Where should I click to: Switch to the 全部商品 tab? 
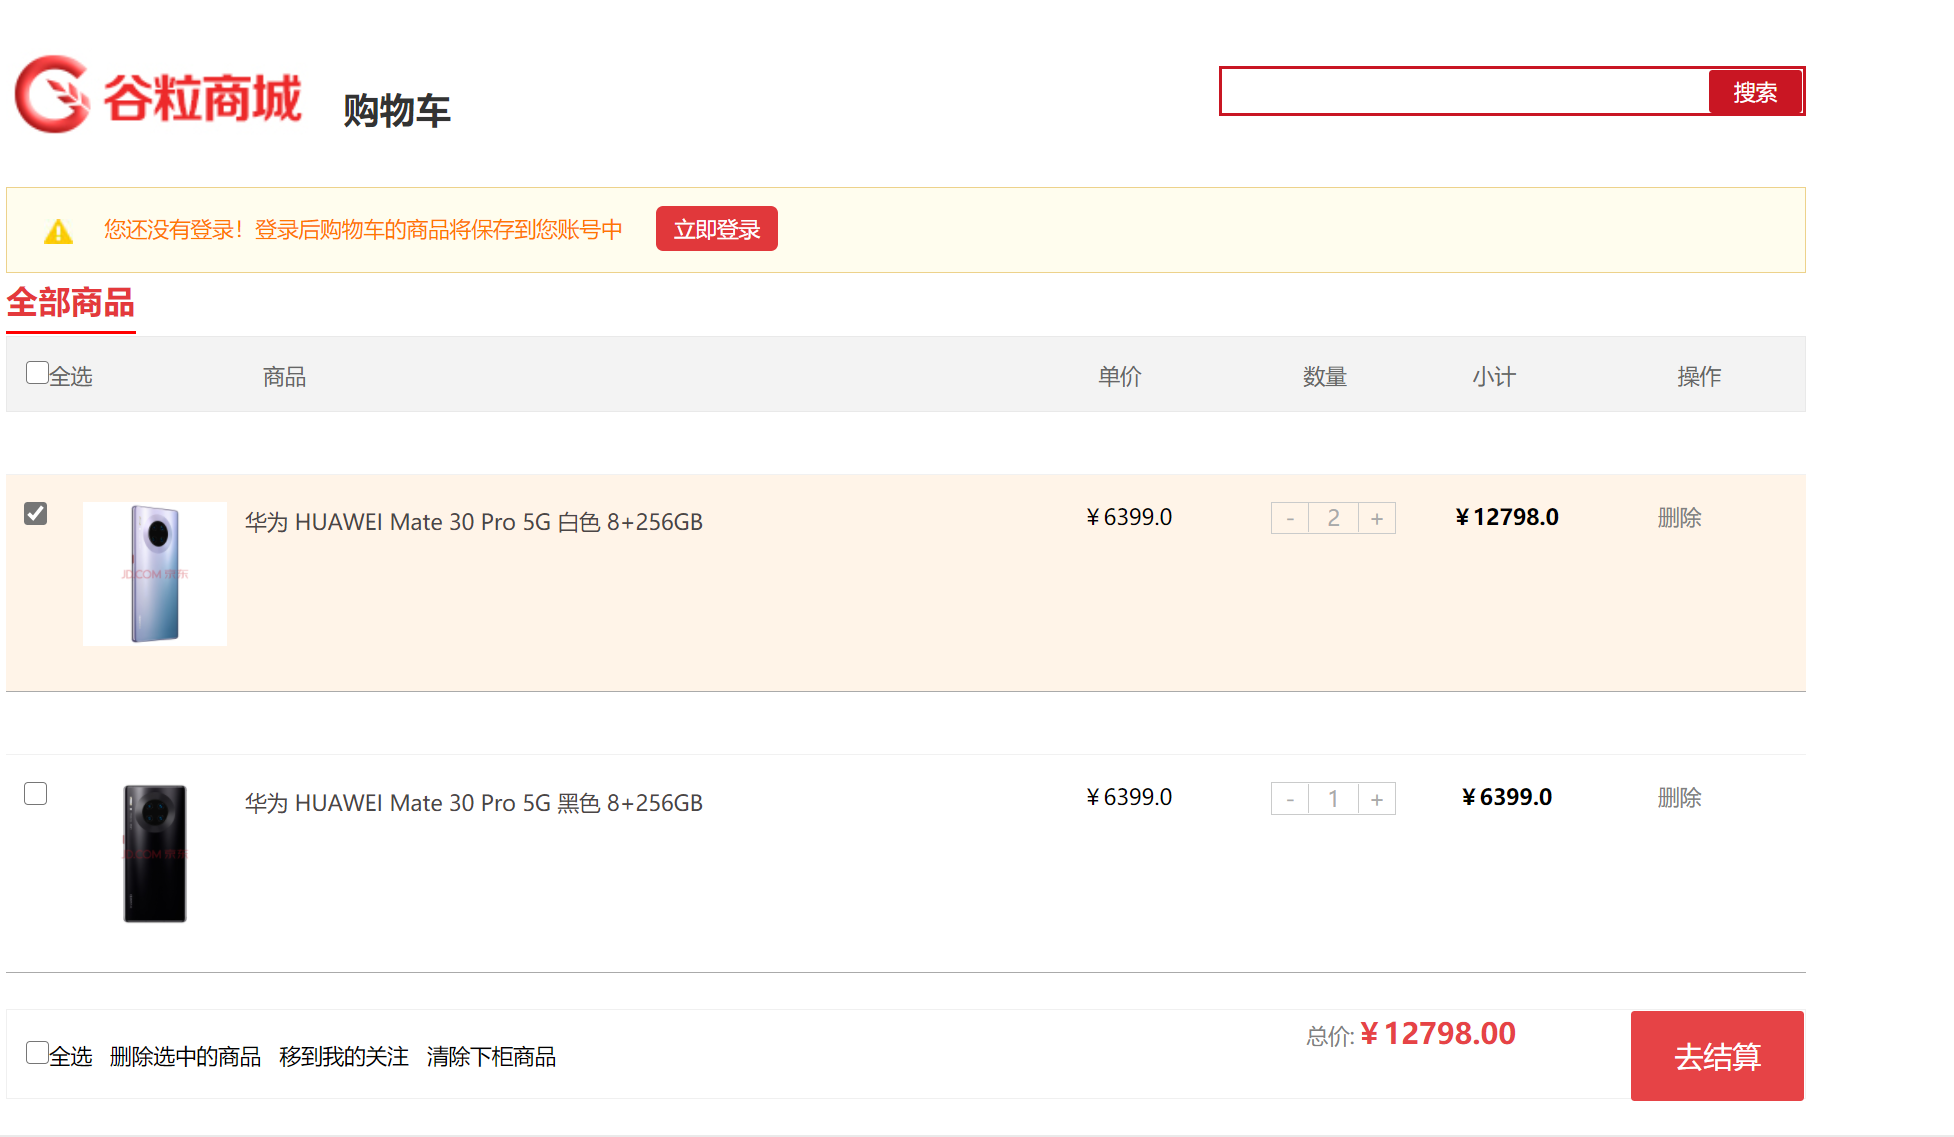tap(71, 303)
